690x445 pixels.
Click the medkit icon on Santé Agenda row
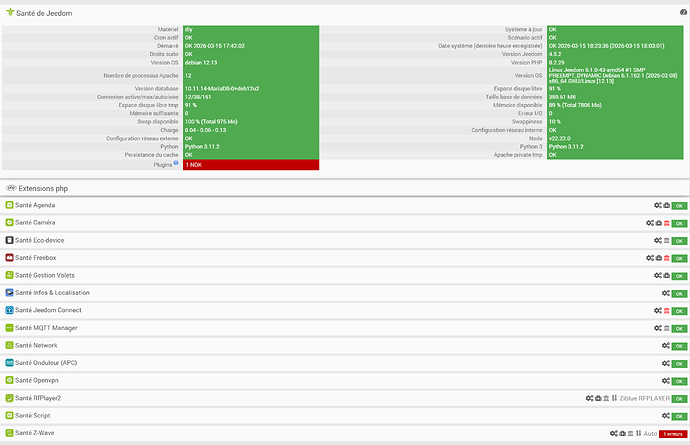[x=667, y=206]
